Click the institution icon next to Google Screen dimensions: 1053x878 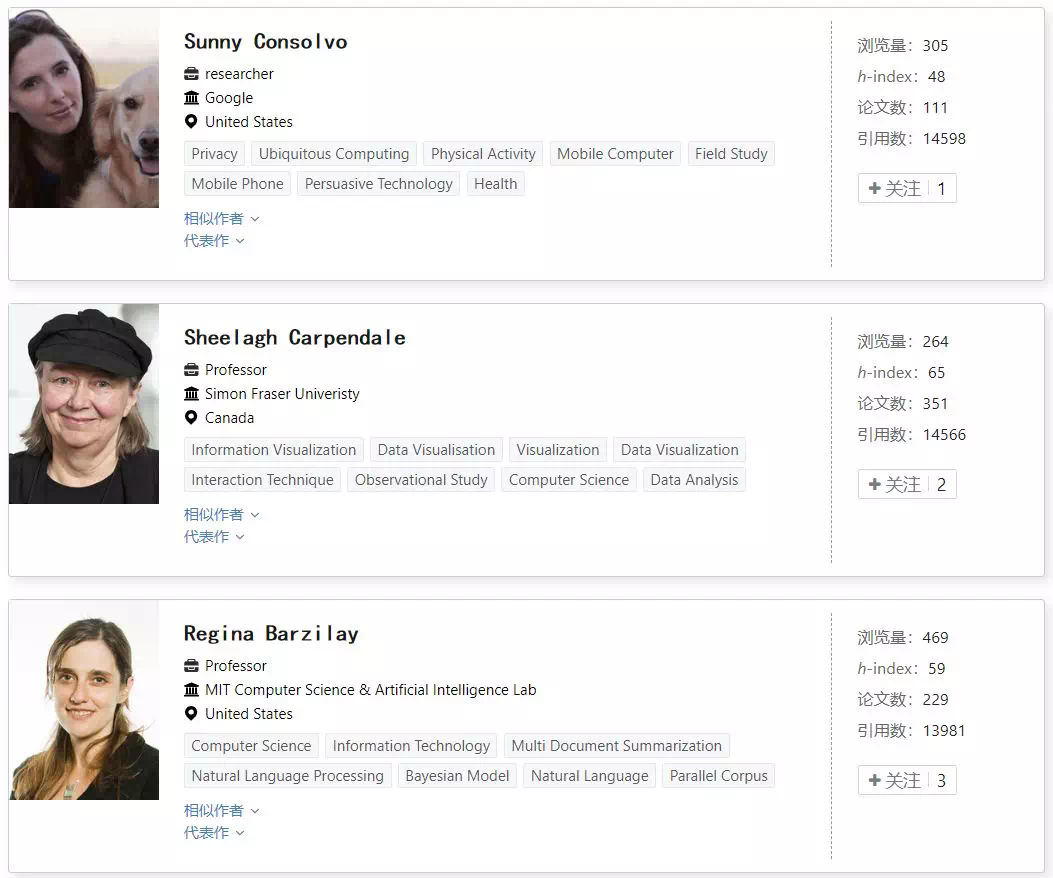(x=191, y=98)
